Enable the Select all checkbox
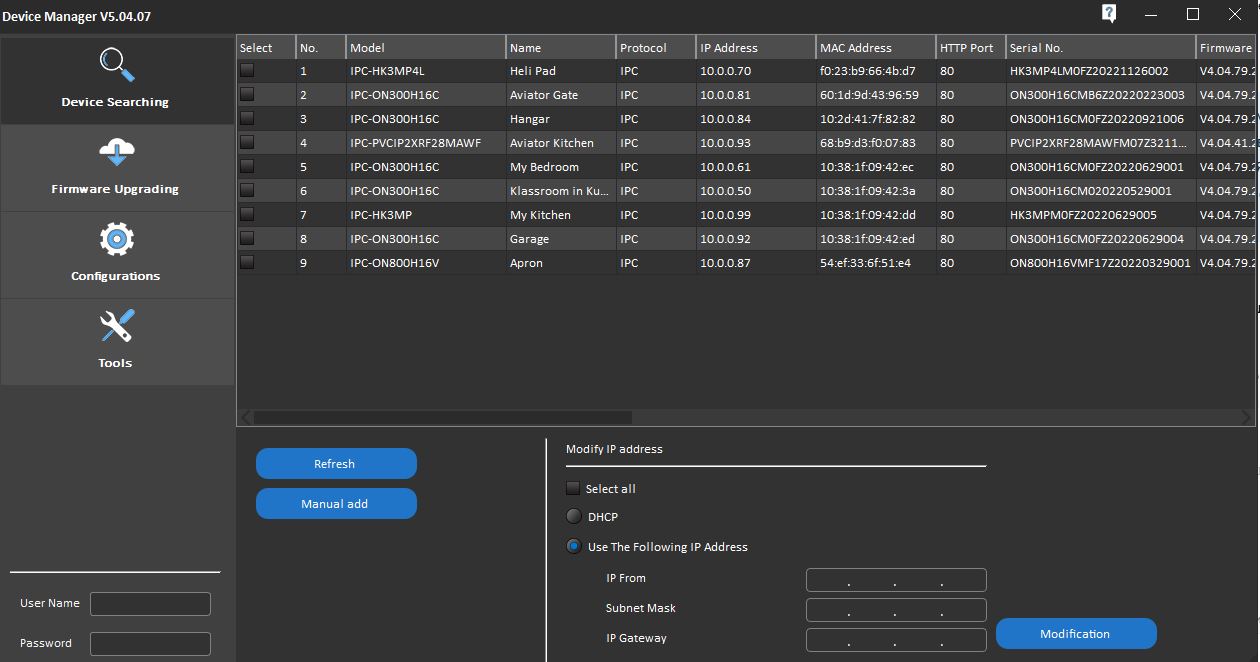The image size is (1260, 662). [573, 488]
